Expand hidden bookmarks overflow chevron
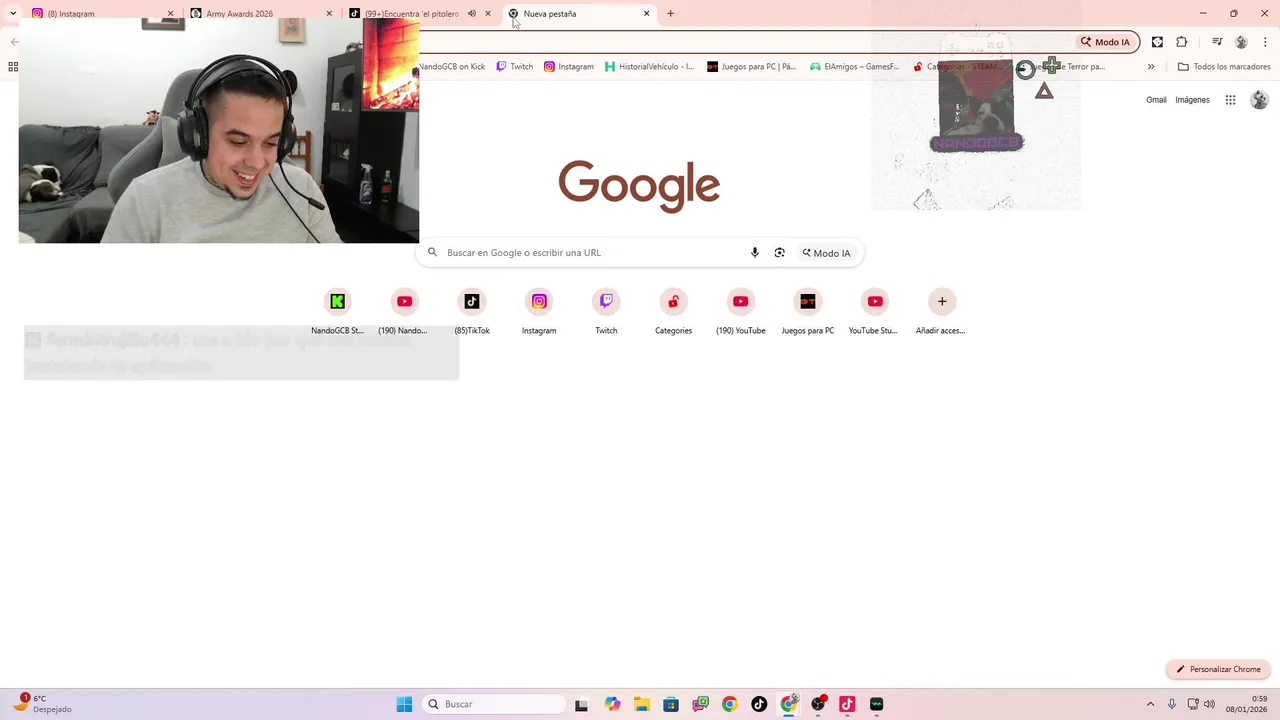Screen dimensions: 1280x720 point(1151,67)
